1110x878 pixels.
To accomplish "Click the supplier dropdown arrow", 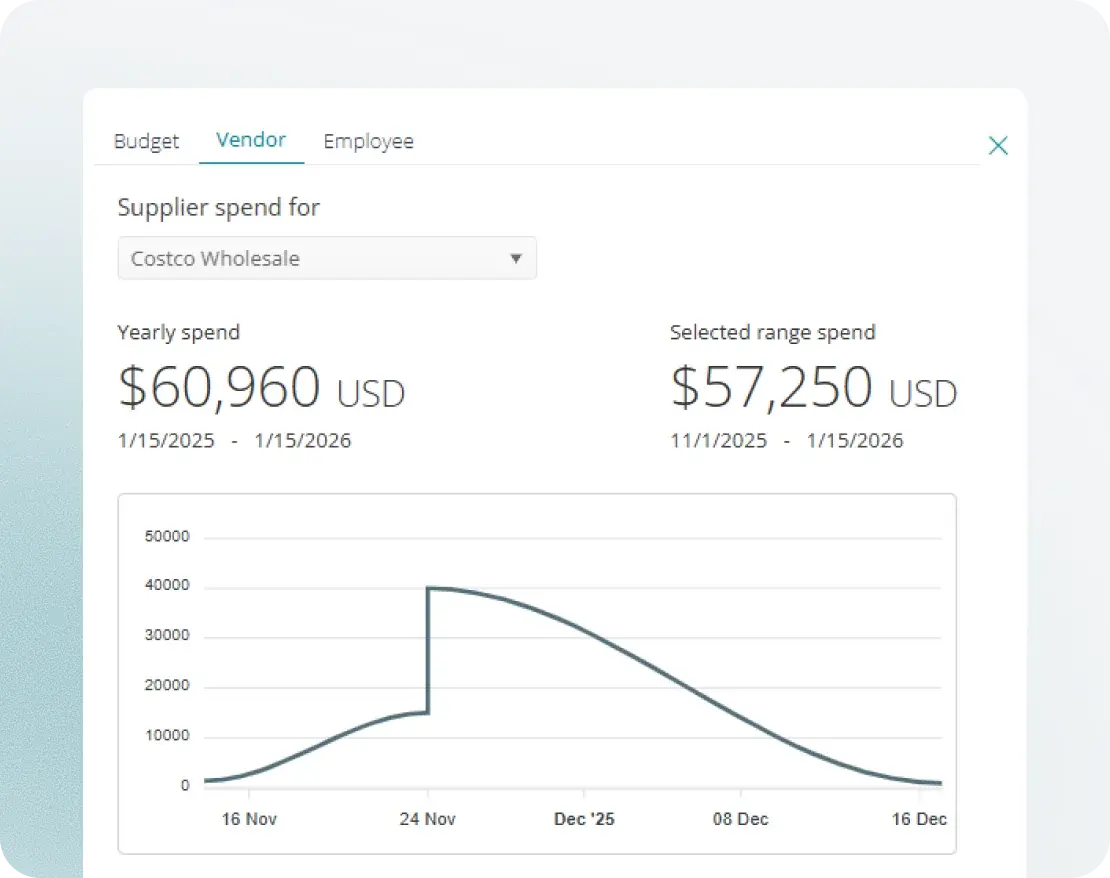I will [x=516, y=258].
